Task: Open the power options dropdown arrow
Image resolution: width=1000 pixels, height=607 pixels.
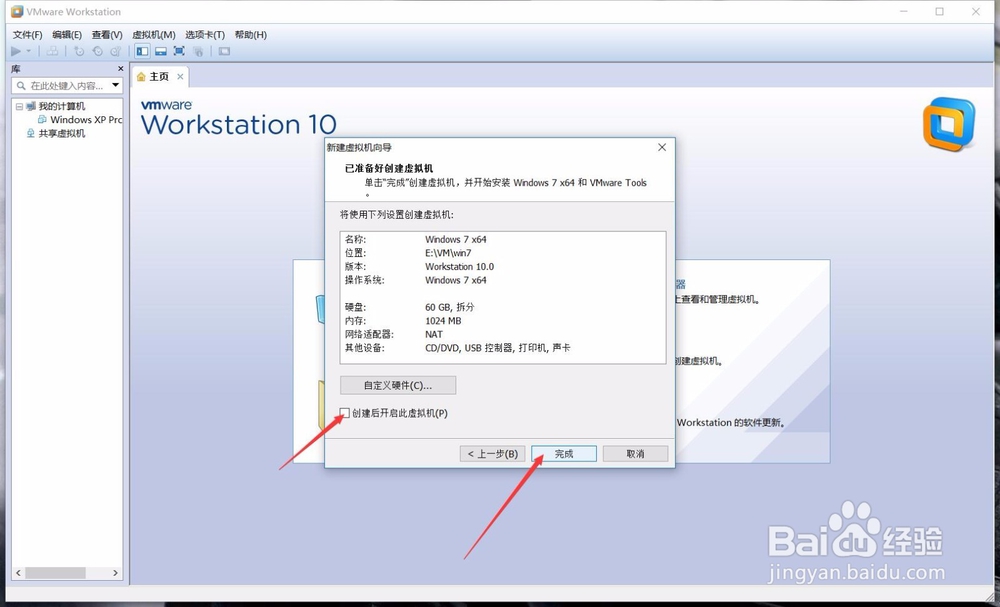Action: coord(29,52)
